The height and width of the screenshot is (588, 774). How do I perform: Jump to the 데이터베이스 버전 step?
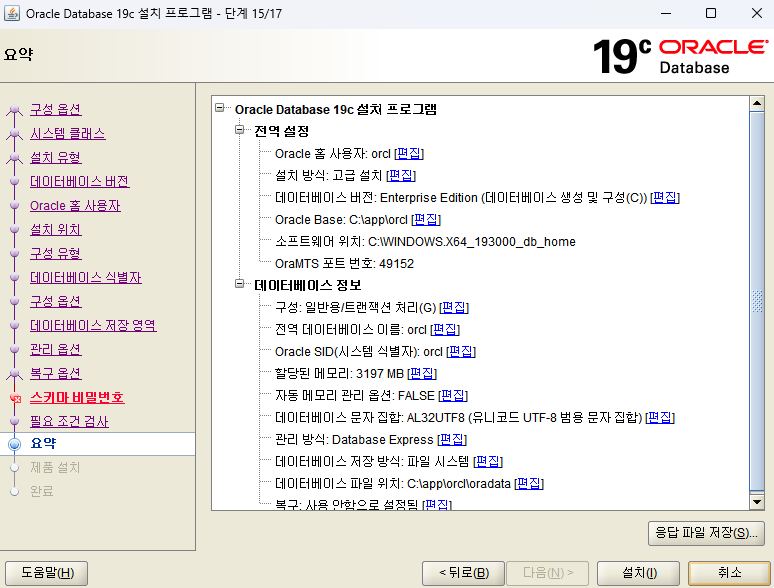[x=79, y=181]
